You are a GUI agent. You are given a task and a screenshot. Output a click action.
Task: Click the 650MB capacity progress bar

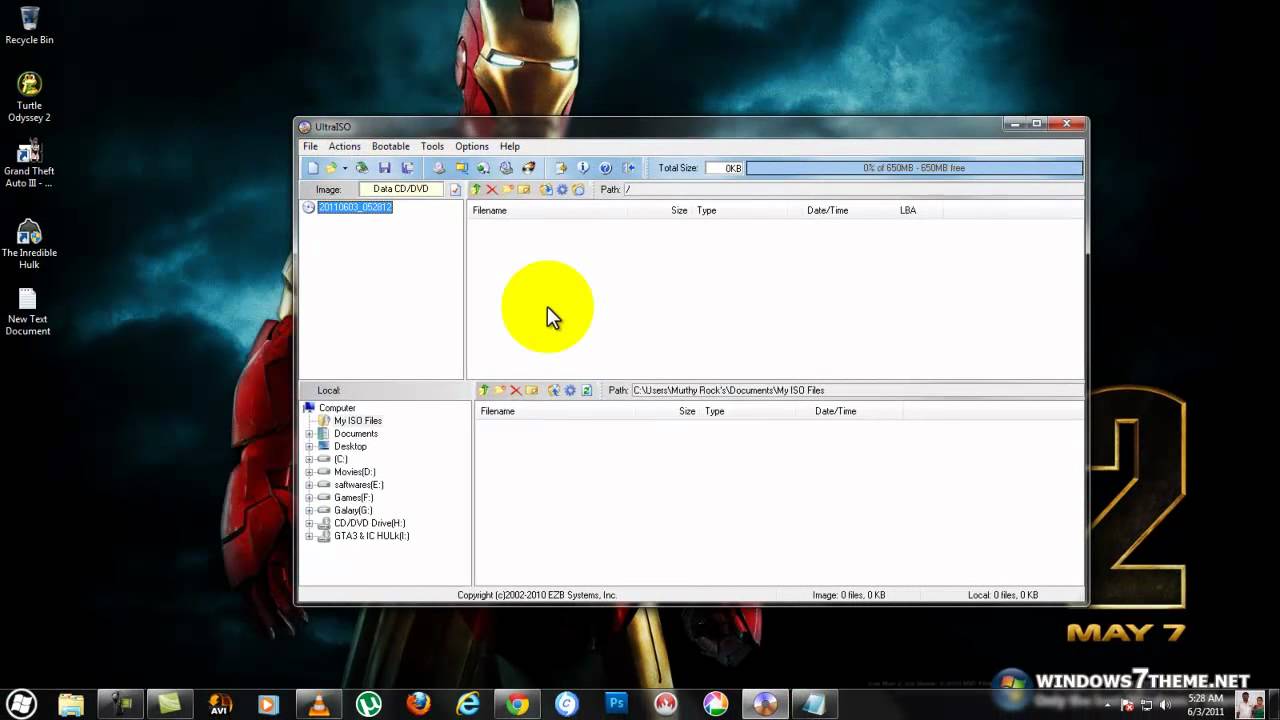tap(914, 168)
